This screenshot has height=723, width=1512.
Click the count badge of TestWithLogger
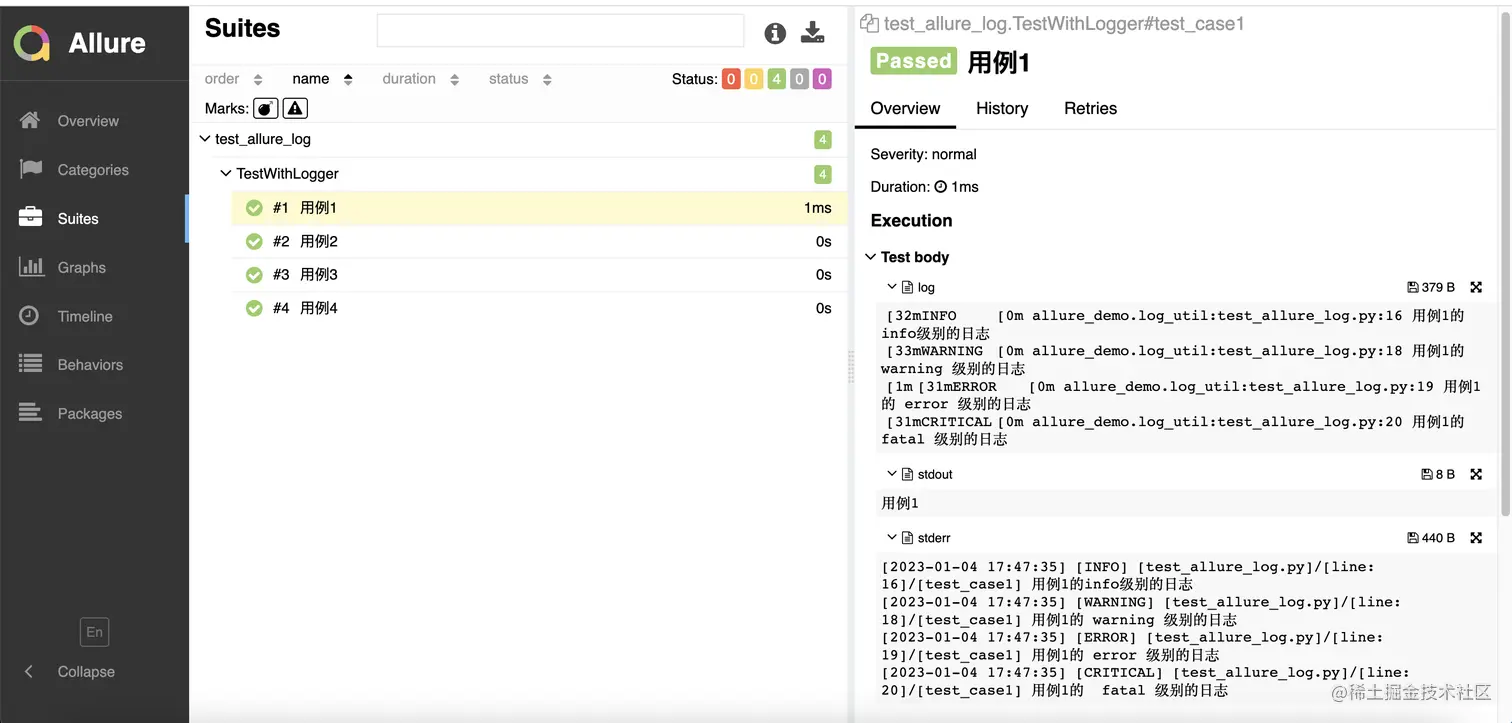(823, 174)
